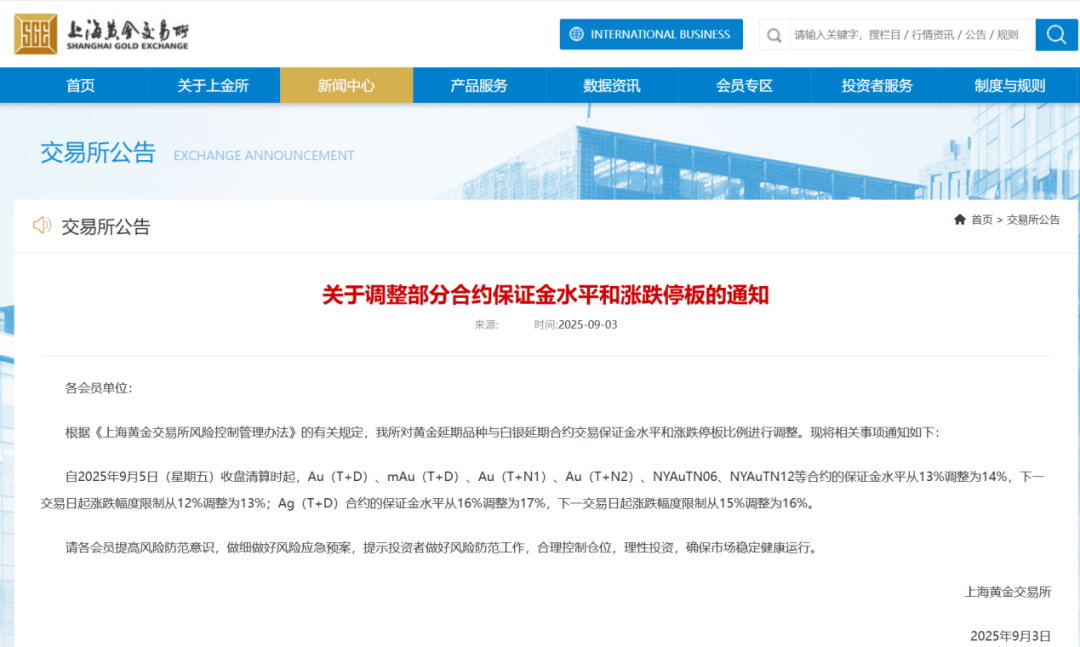Screen dimensions: 1080x647
Task: Click the blue magnifier search button
Action: (x=1055, y=34)
